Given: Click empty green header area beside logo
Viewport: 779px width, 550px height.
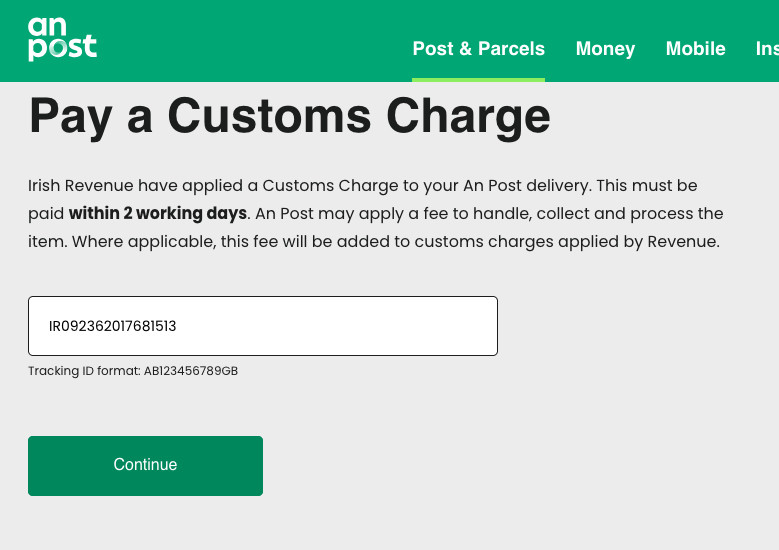Looking at the screenshot, I should click(250, 40).
